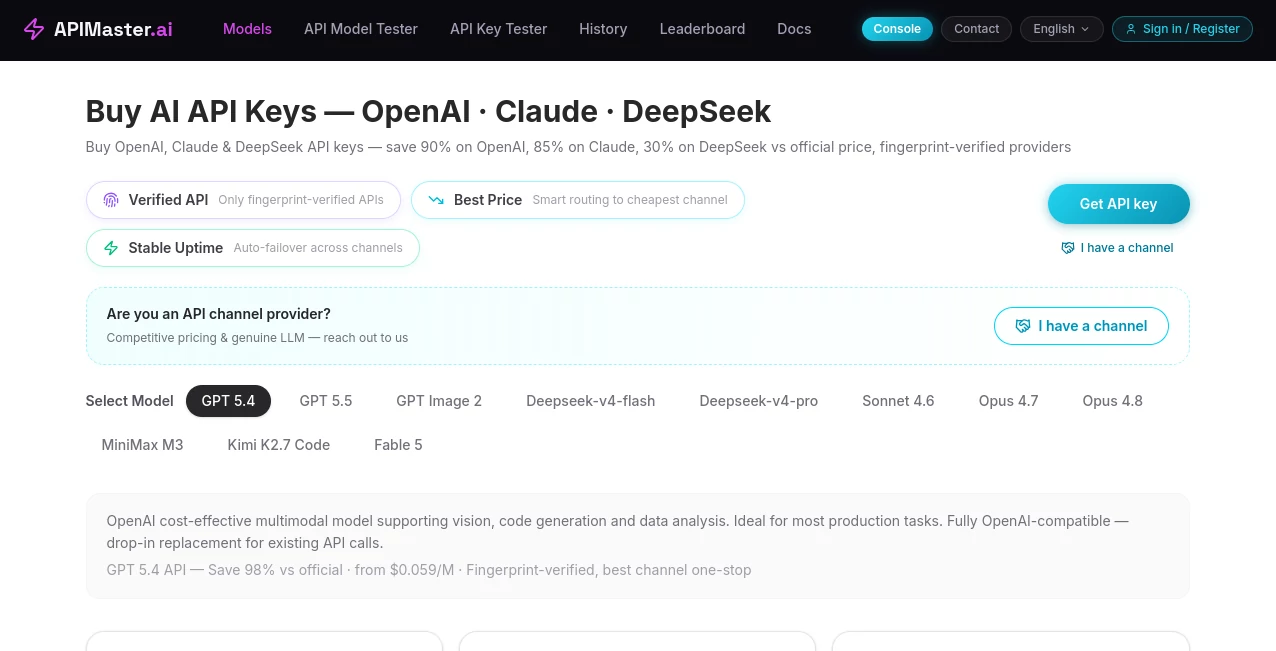Go to API Model Tester
The height and width of the screenshot is (651, 1276).
[x=361, y=29]
